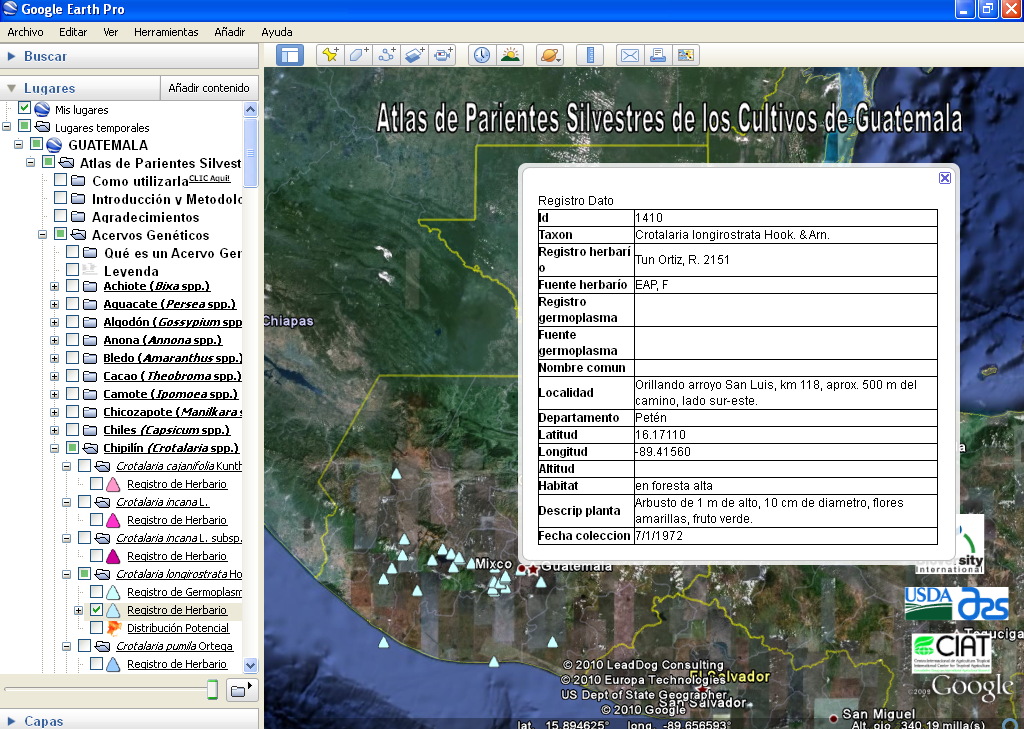The image size is (1024, 729).
Task: Open the Ver menu
Action: (x=110, y=32)
